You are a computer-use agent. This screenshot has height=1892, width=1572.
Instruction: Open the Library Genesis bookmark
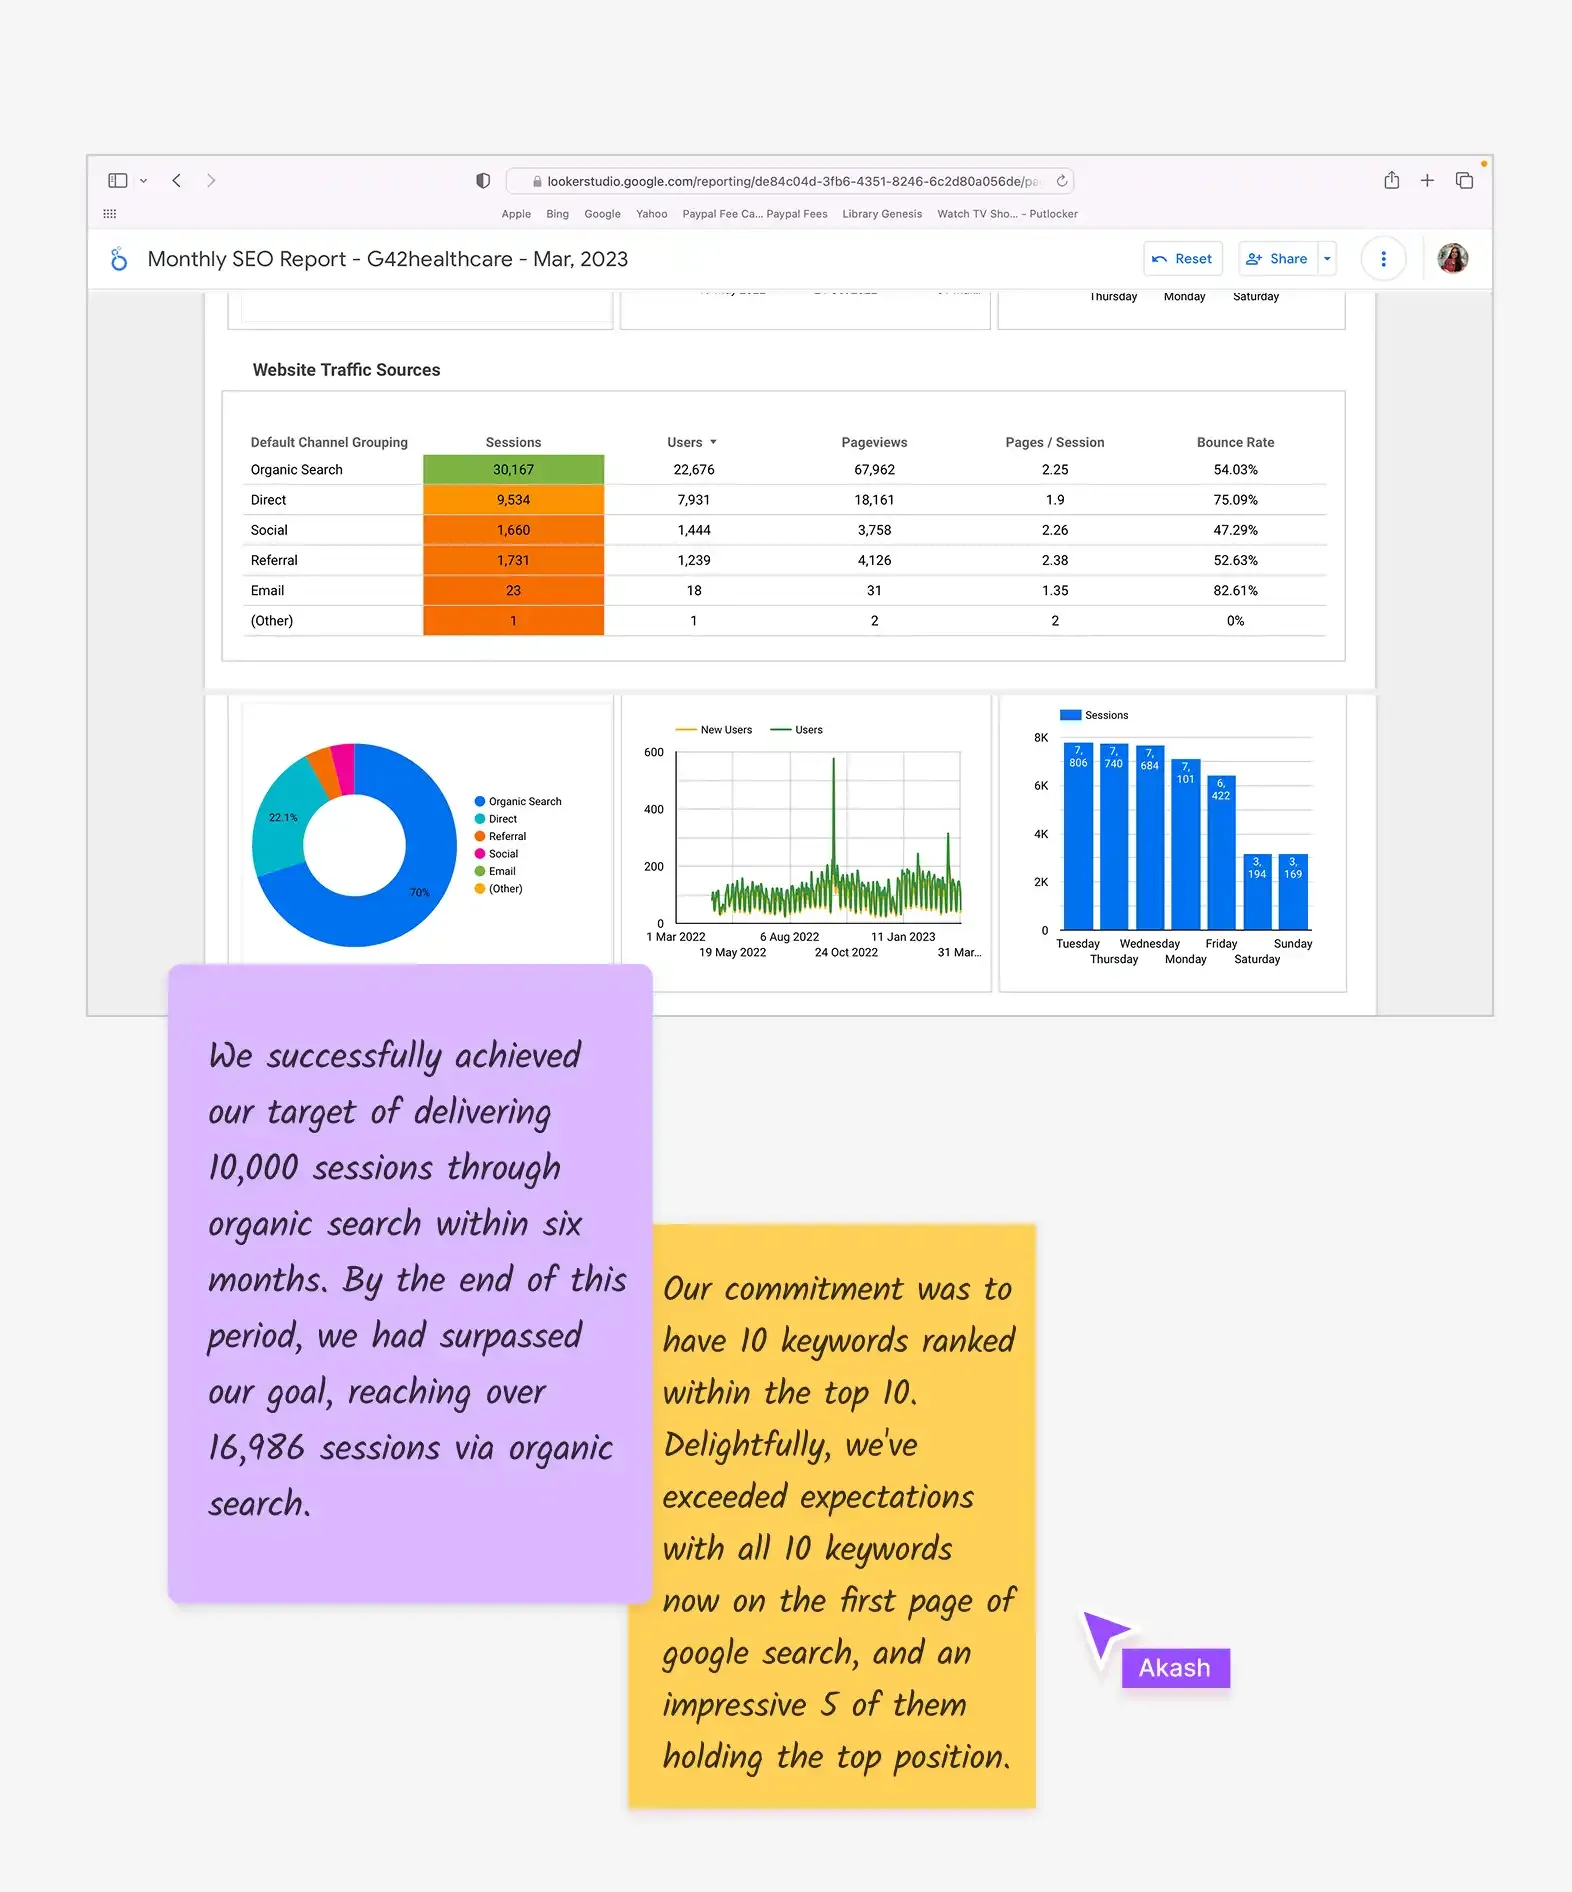pyautogui.click(x=881, y=214)
